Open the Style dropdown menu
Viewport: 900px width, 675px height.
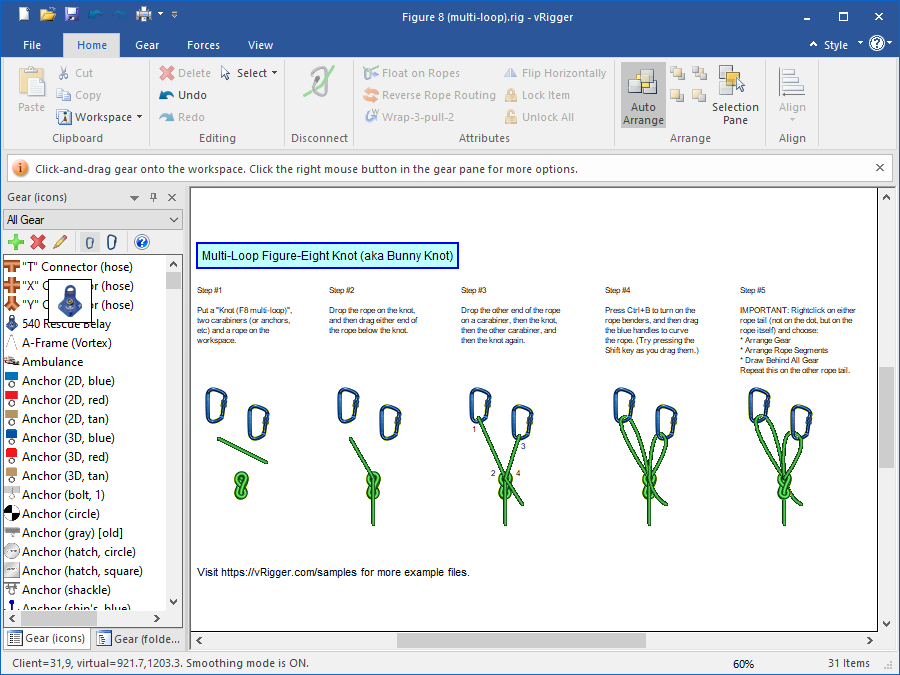click(x=835, y=45)
